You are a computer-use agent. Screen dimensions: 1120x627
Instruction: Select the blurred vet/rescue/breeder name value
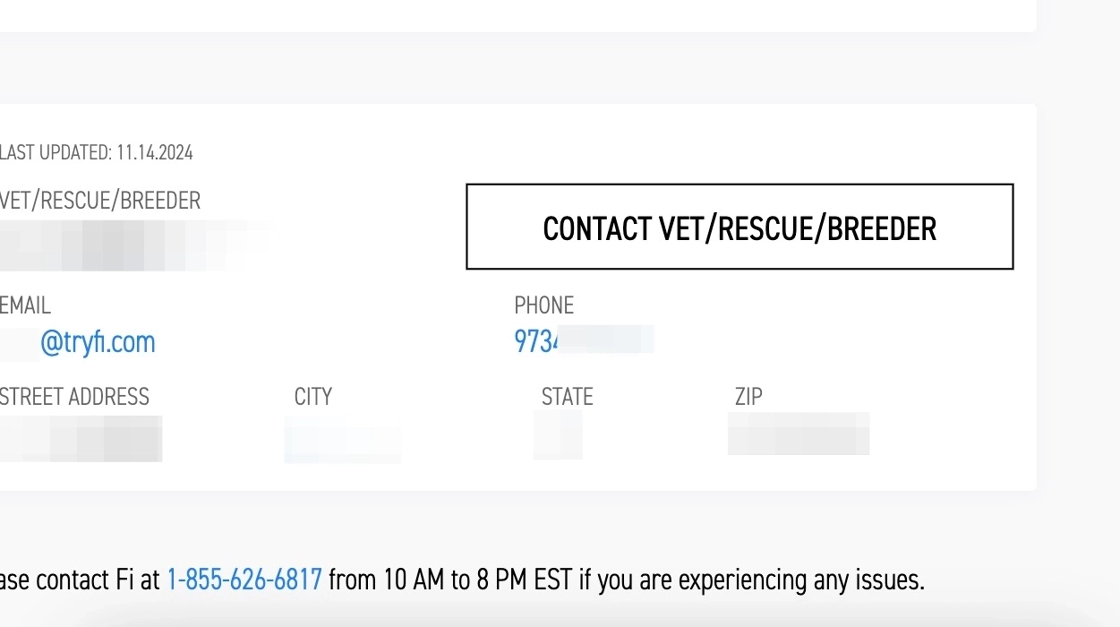pyautogui.click(x=130, y=246)
